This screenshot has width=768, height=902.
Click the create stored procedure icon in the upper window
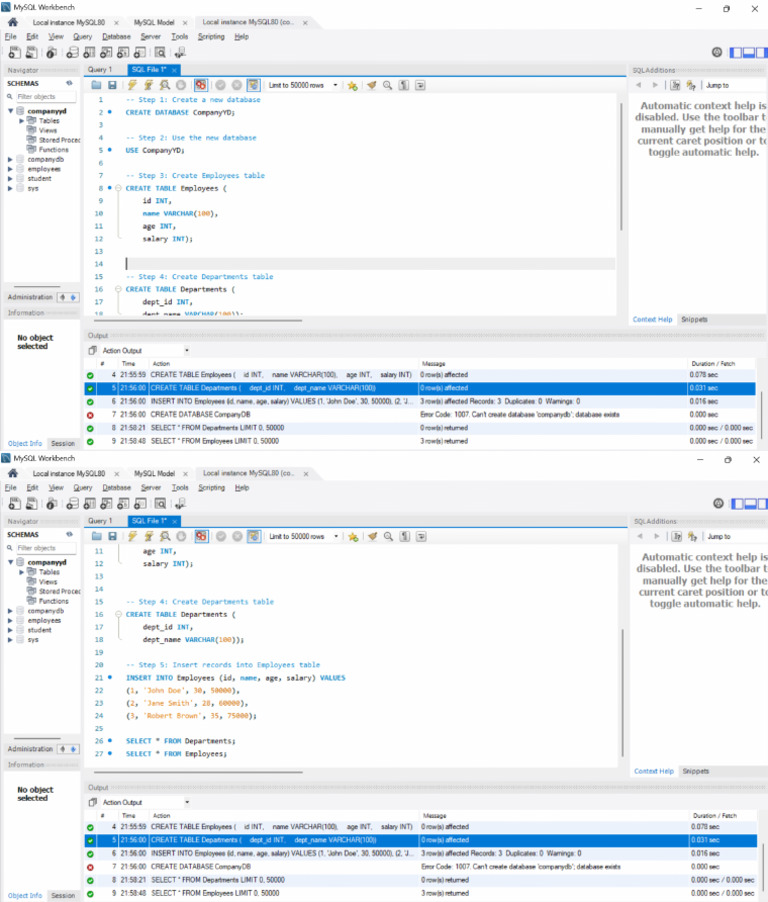123,52
